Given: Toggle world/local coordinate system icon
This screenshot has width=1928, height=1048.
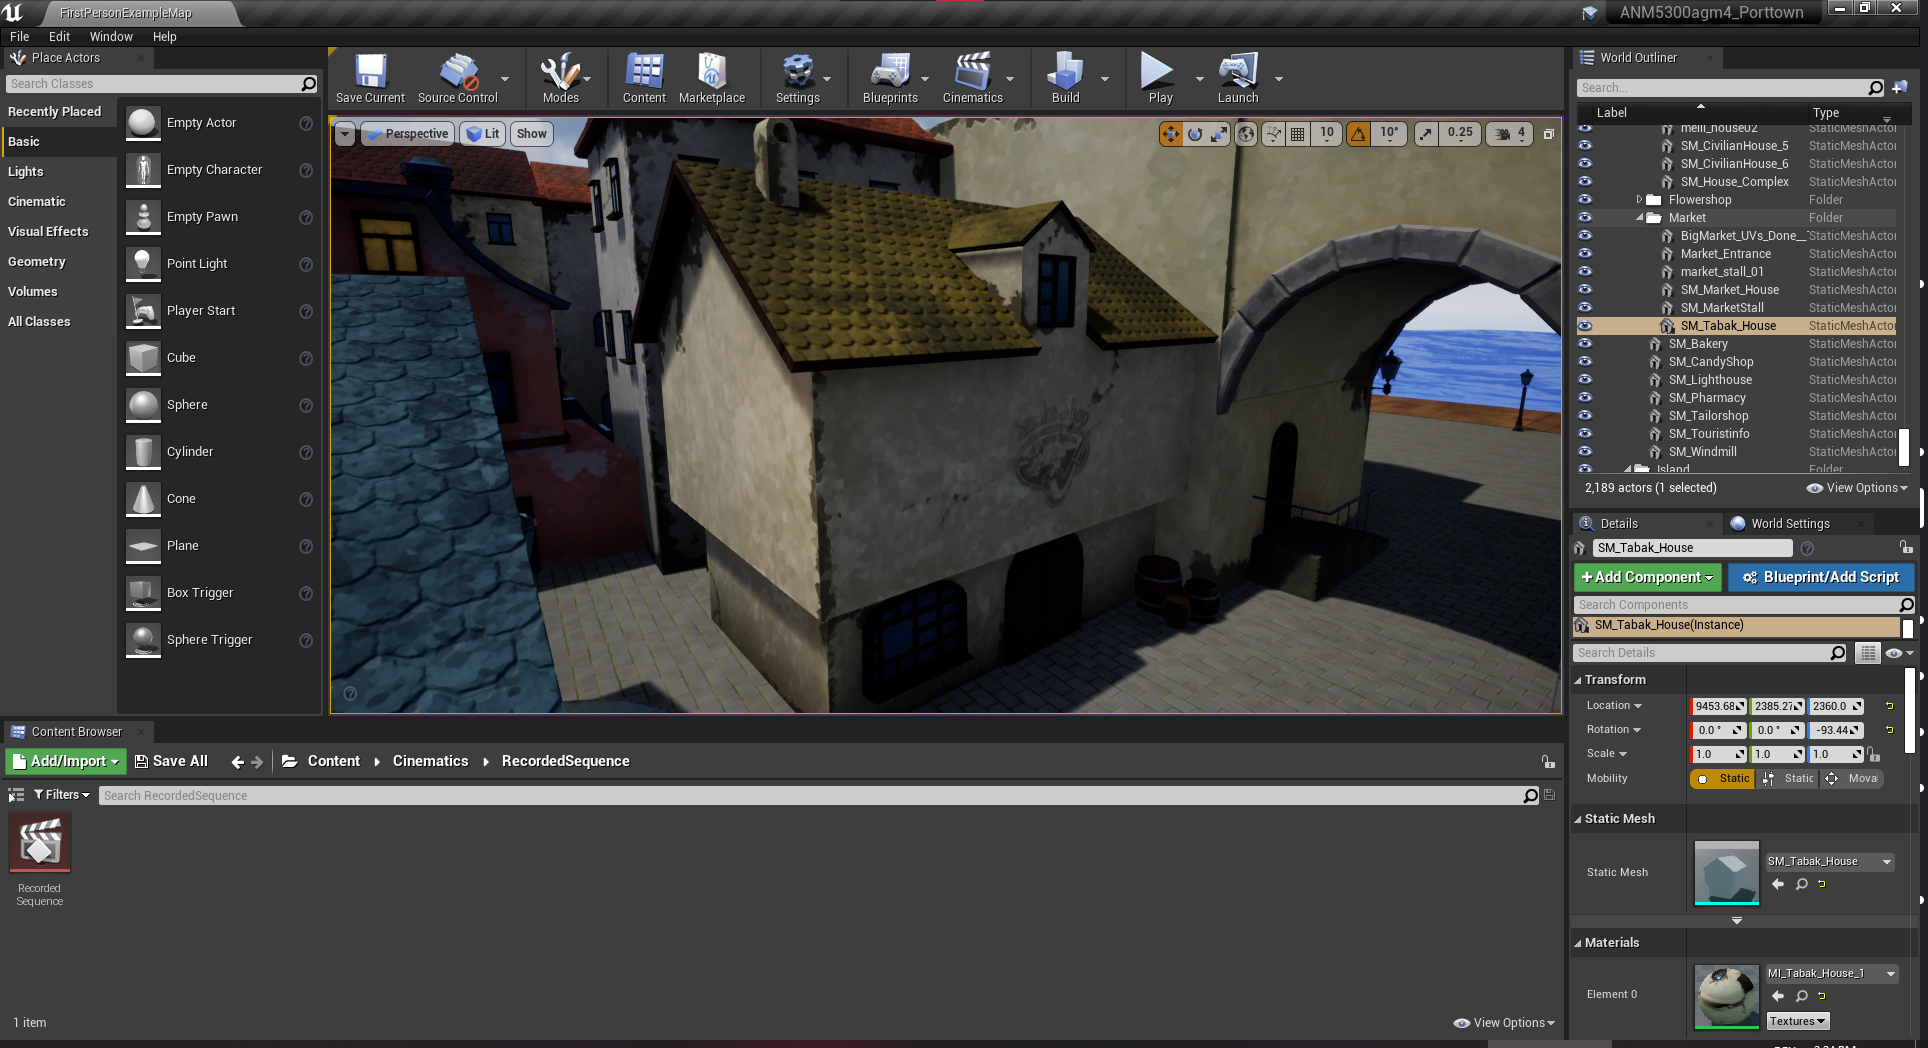Looking at the screenshot, I should pos(1246,134).
